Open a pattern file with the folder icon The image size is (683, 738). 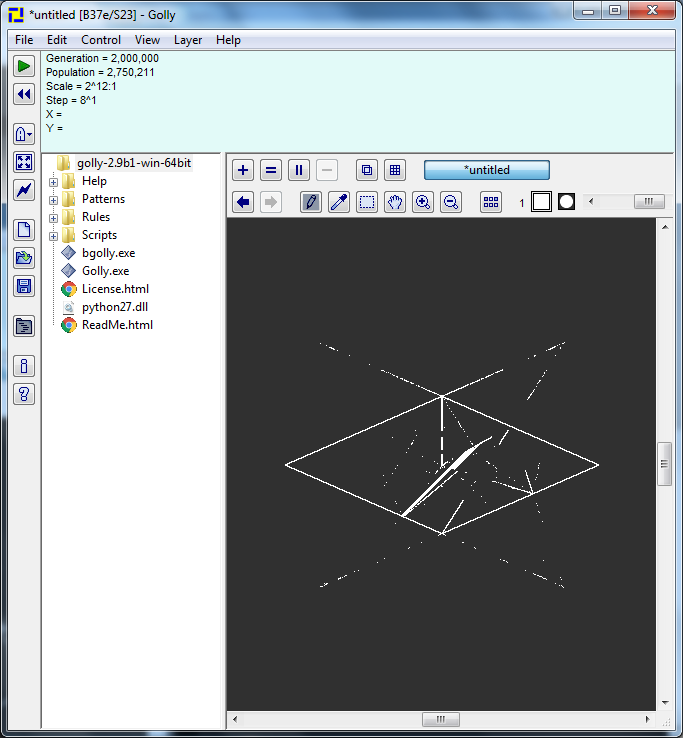(24, 258)
